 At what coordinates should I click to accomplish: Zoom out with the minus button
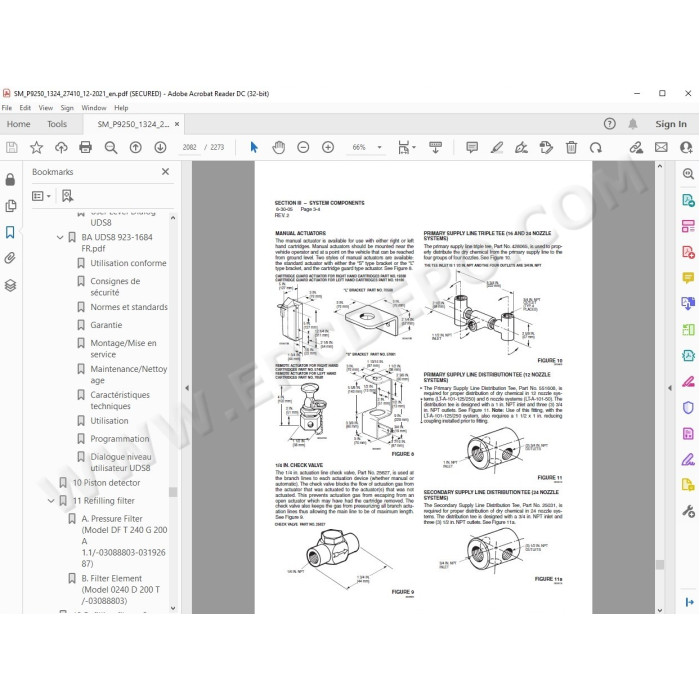point(303,147)
